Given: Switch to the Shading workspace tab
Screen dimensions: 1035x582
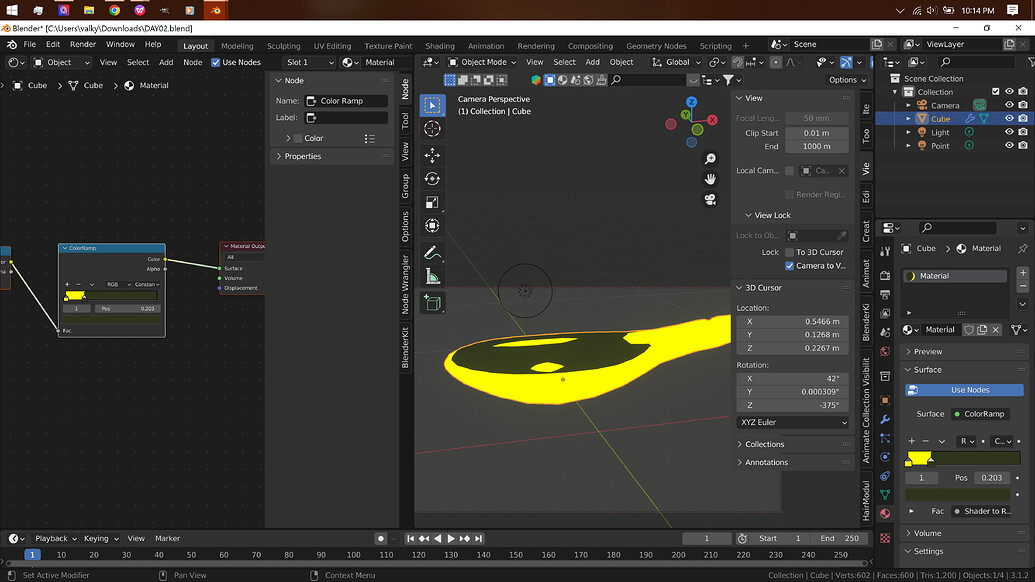Looking at the screenshot, I should click(440, 46).
